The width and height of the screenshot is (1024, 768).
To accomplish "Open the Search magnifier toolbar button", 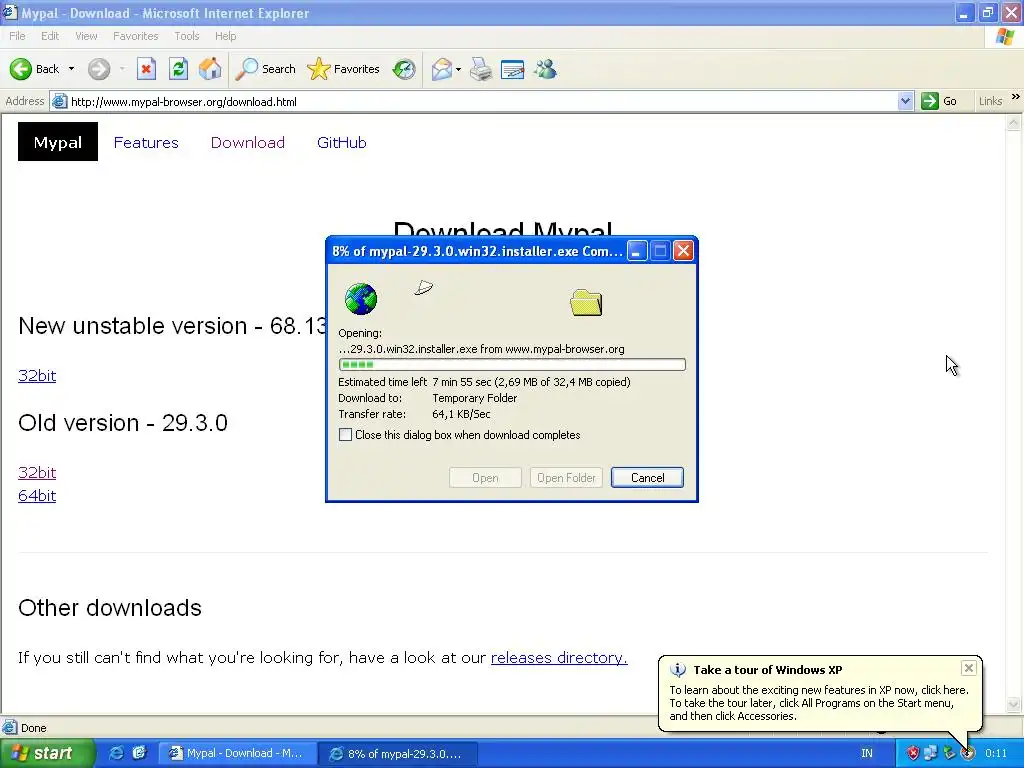I will coord(265,69).
